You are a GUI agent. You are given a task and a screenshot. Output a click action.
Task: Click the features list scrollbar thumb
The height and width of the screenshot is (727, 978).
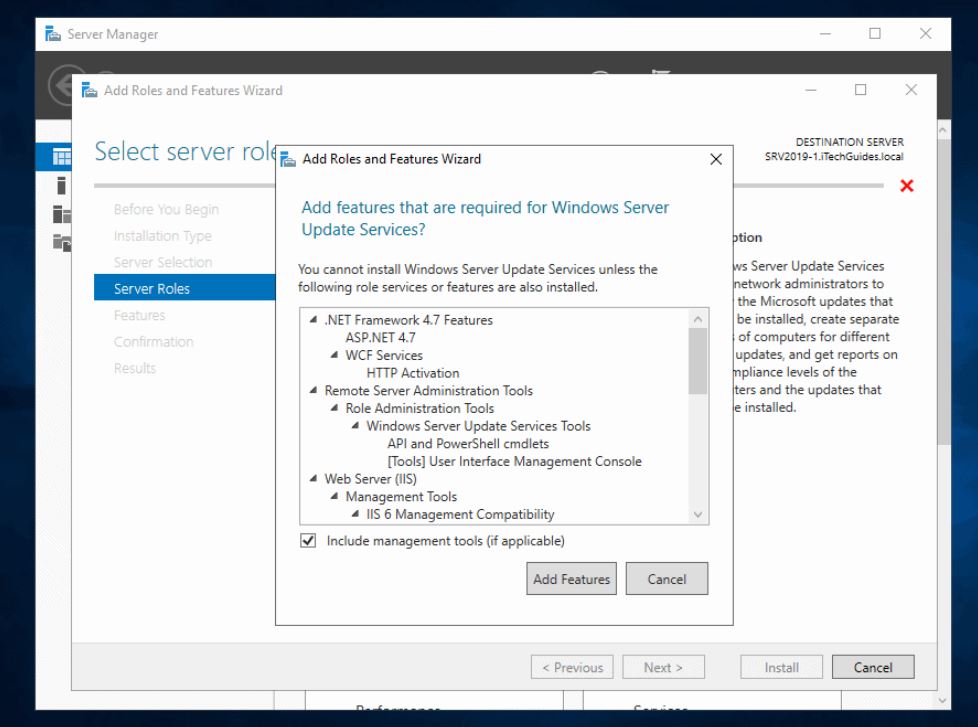coord(698,361)
